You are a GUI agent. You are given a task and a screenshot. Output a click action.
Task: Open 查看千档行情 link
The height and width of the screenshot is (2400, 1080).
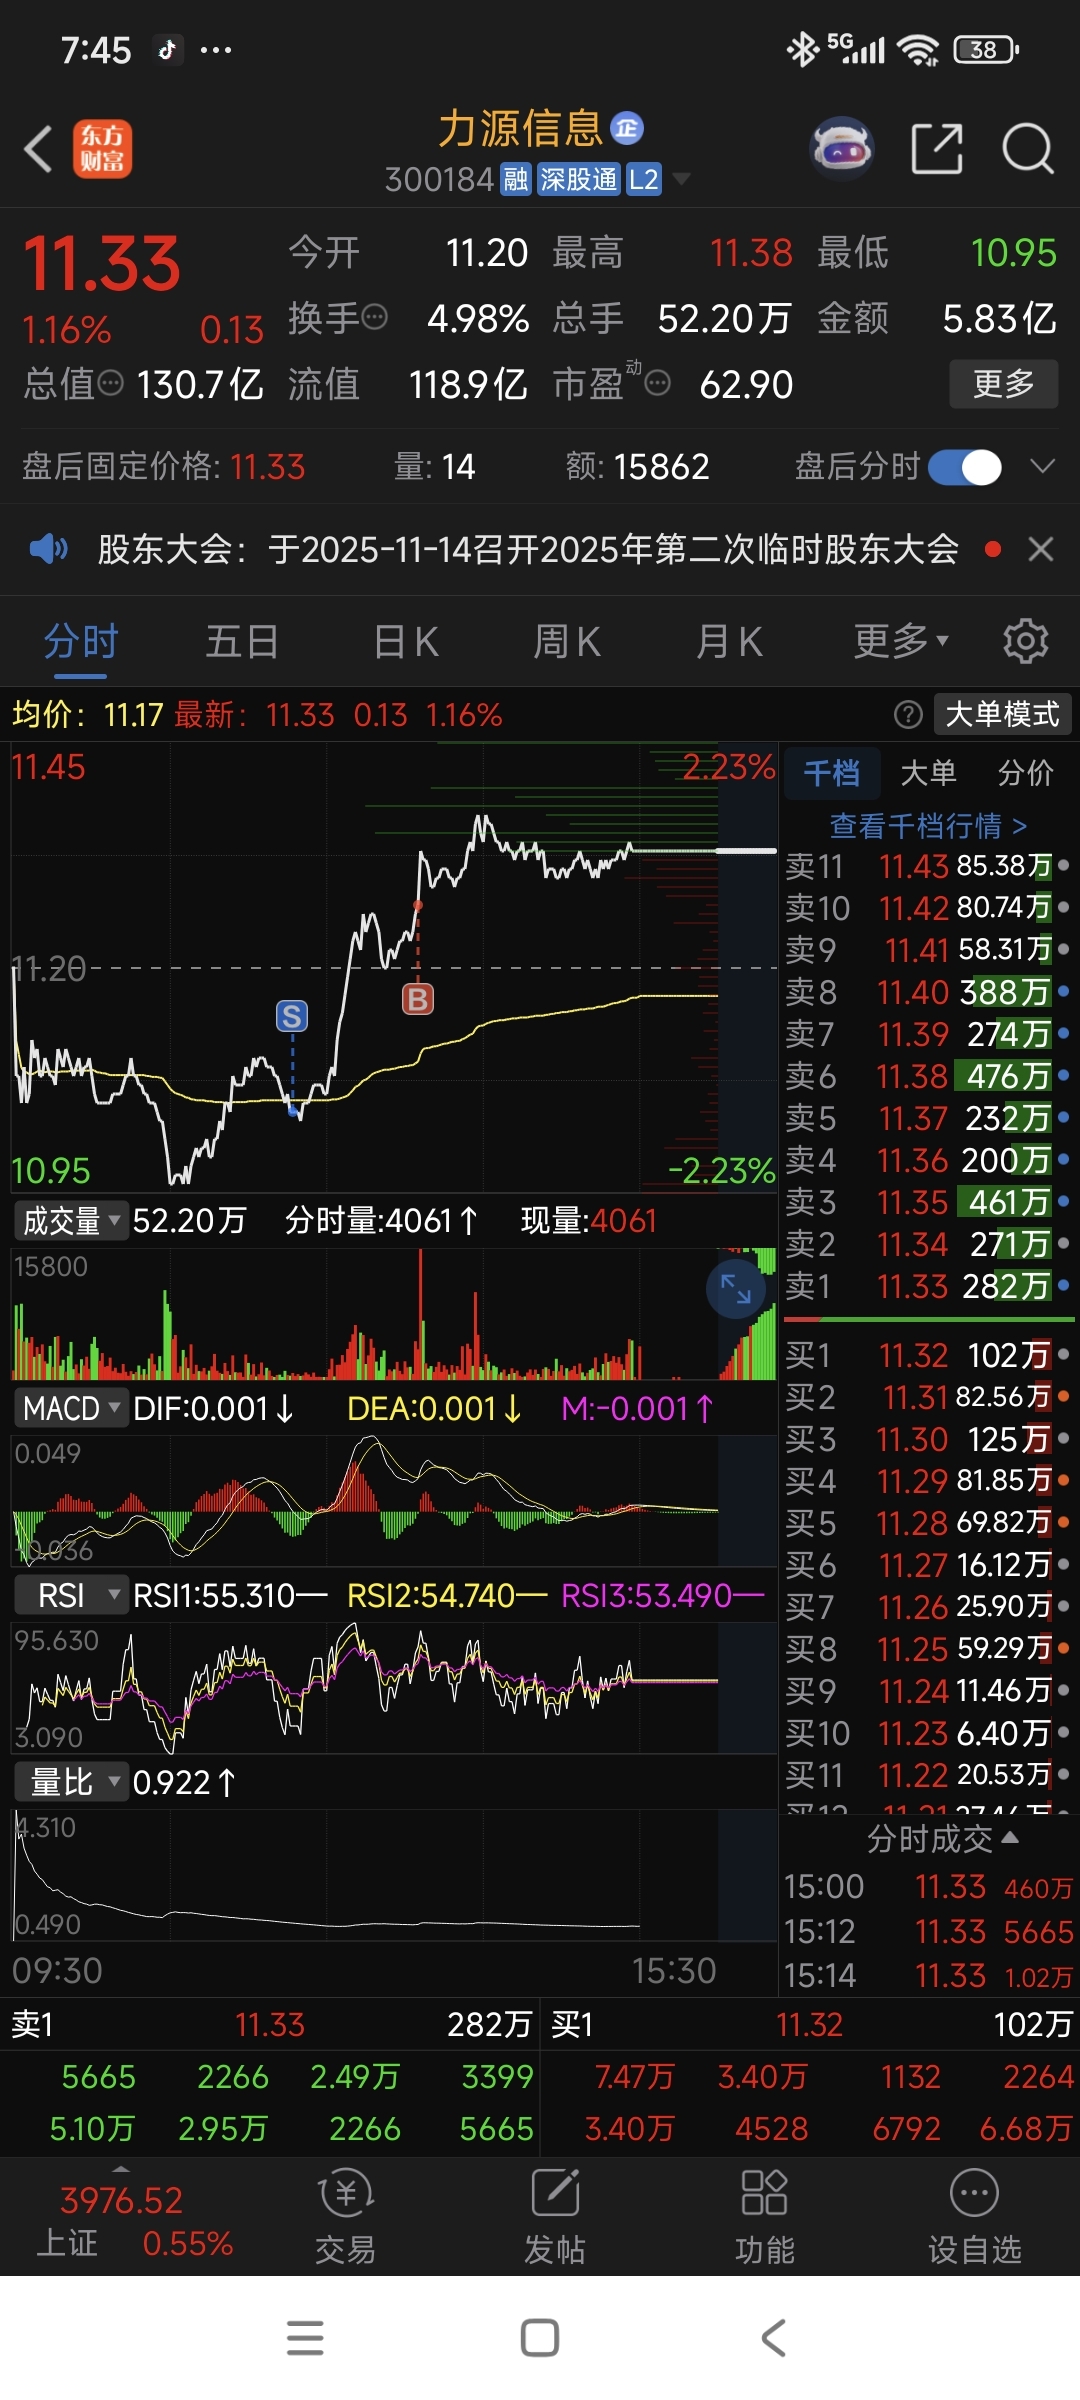coord(928,826)
